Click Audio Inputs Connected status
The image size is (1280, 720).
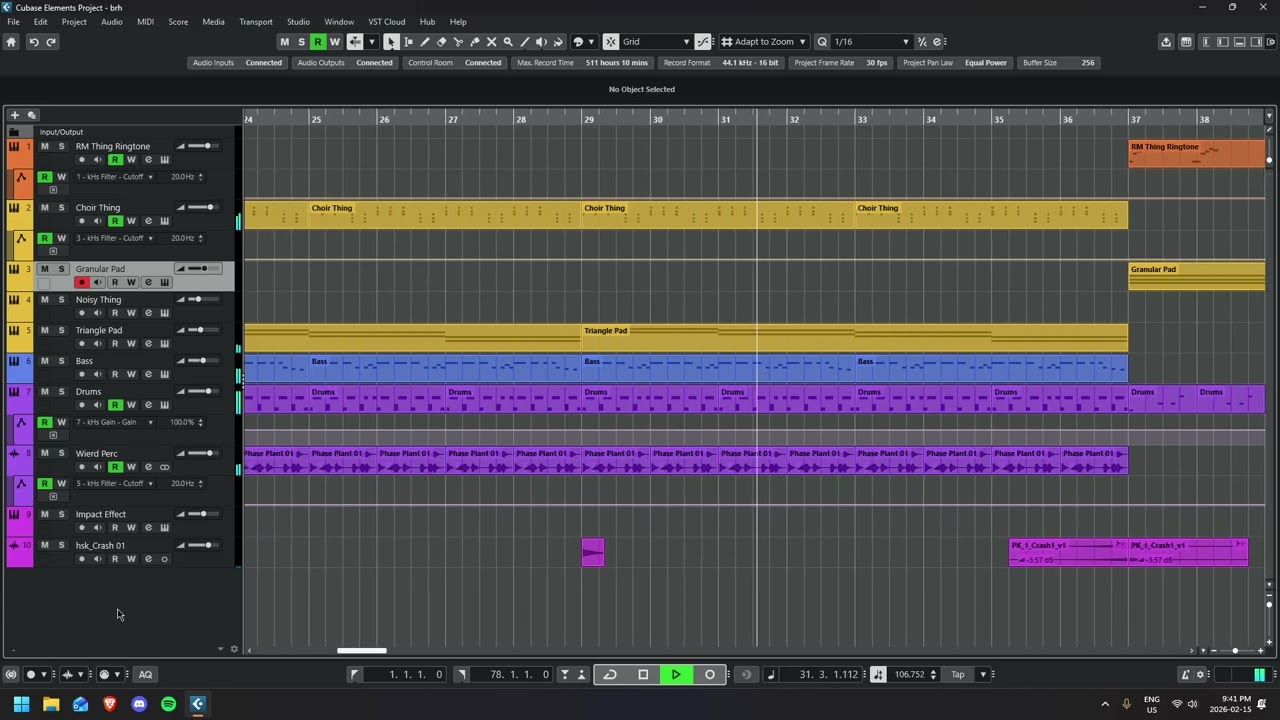click(238, 63)
